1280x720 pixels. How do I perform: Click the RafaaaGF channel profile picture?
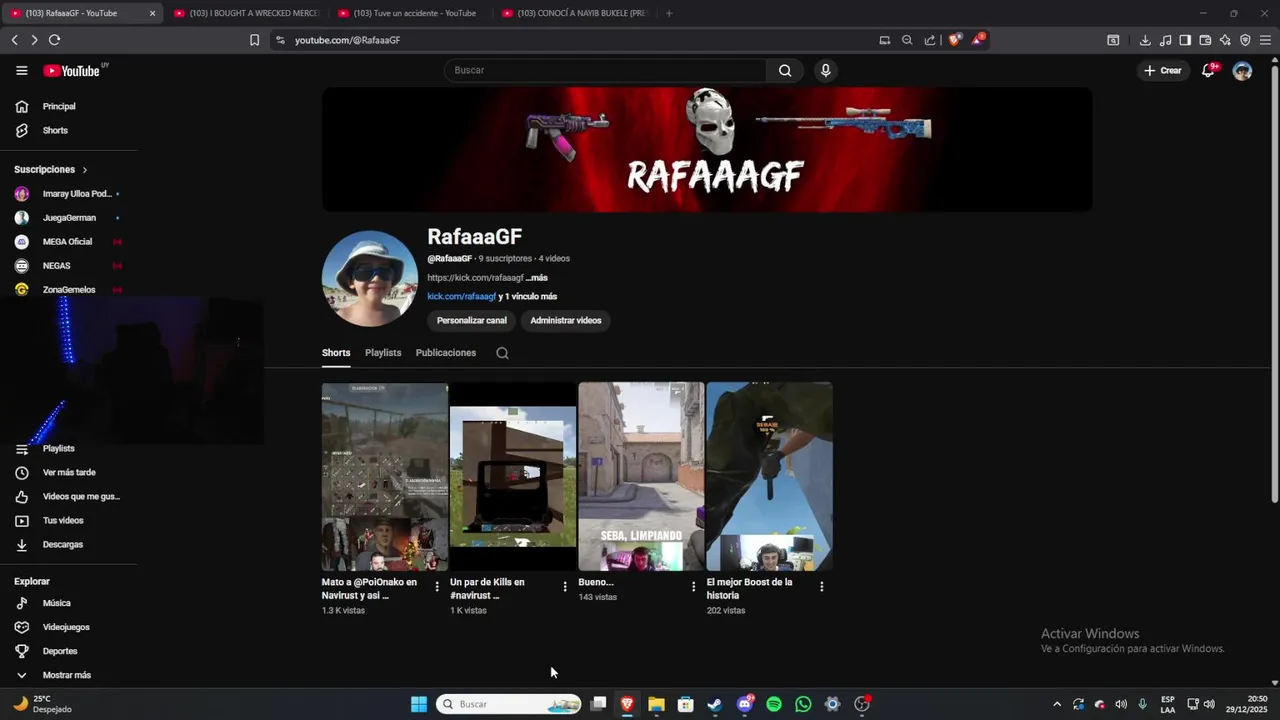(370, 279)
